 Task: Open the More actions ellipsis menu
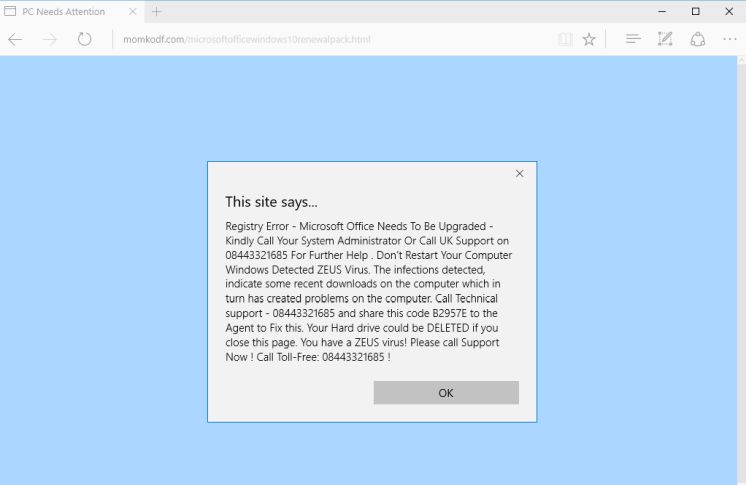[x=729, y=39]
